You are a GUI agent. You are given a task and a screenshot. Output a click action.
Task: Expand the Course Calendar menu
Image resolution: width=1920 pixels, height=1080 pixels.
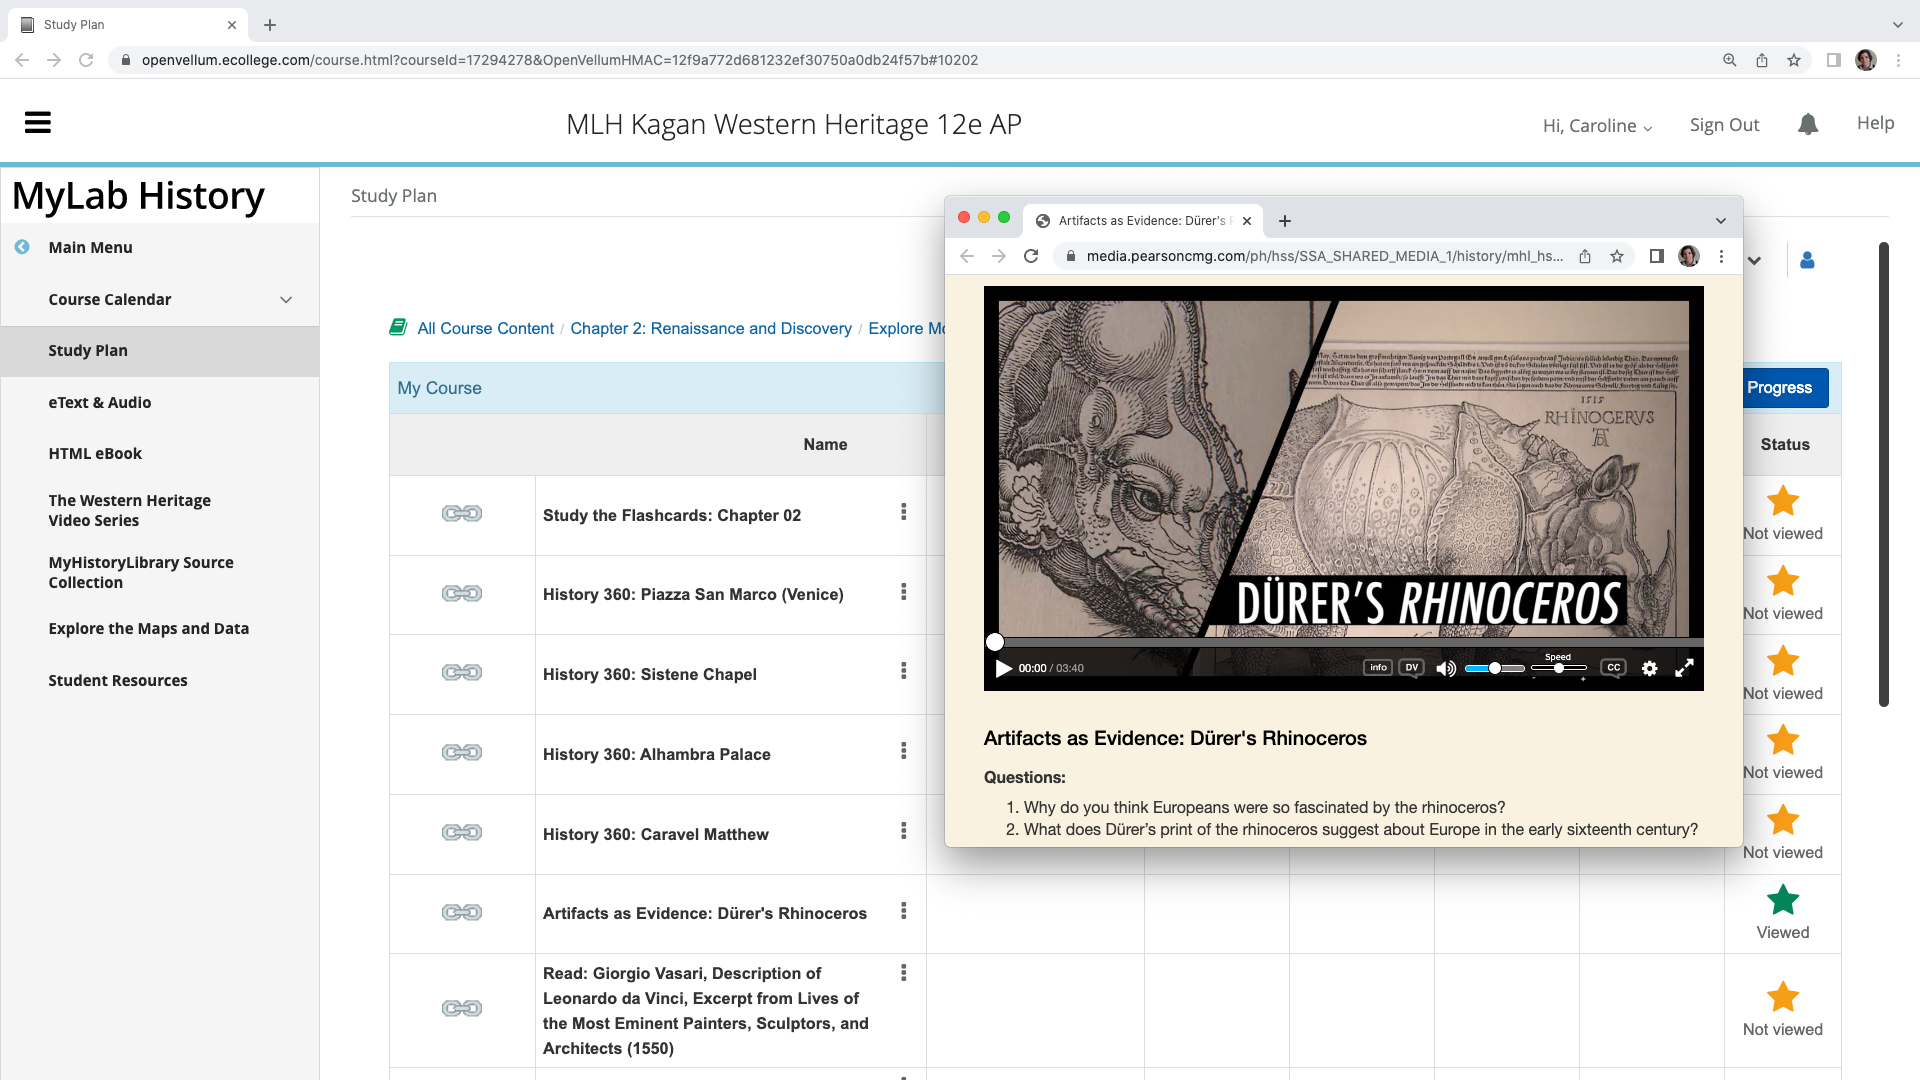pyautogui.click(x=286, y=300)
